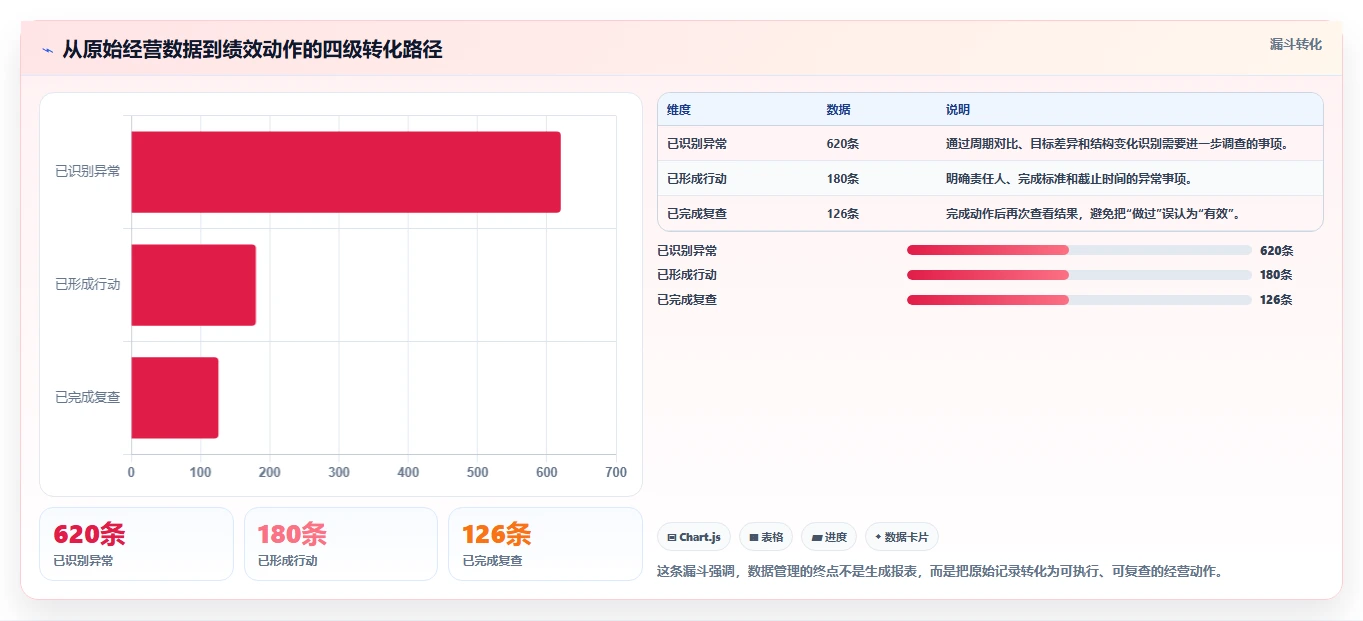Screen dimensions: 1363x621
Task: Select the 数据卡片 tag chip
Action: click(x=902, y=537)
